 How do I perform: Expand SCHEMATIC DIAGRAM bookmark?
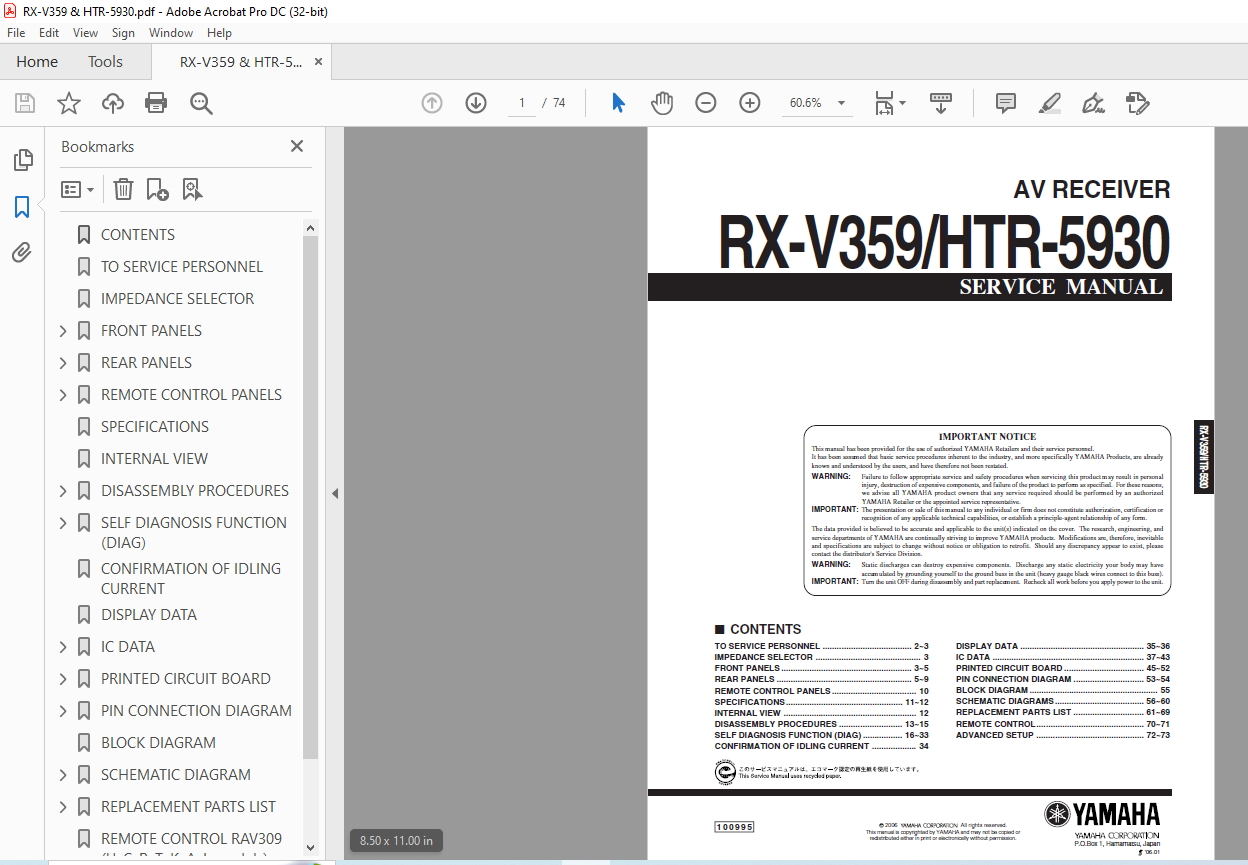(x=63, y=775)
